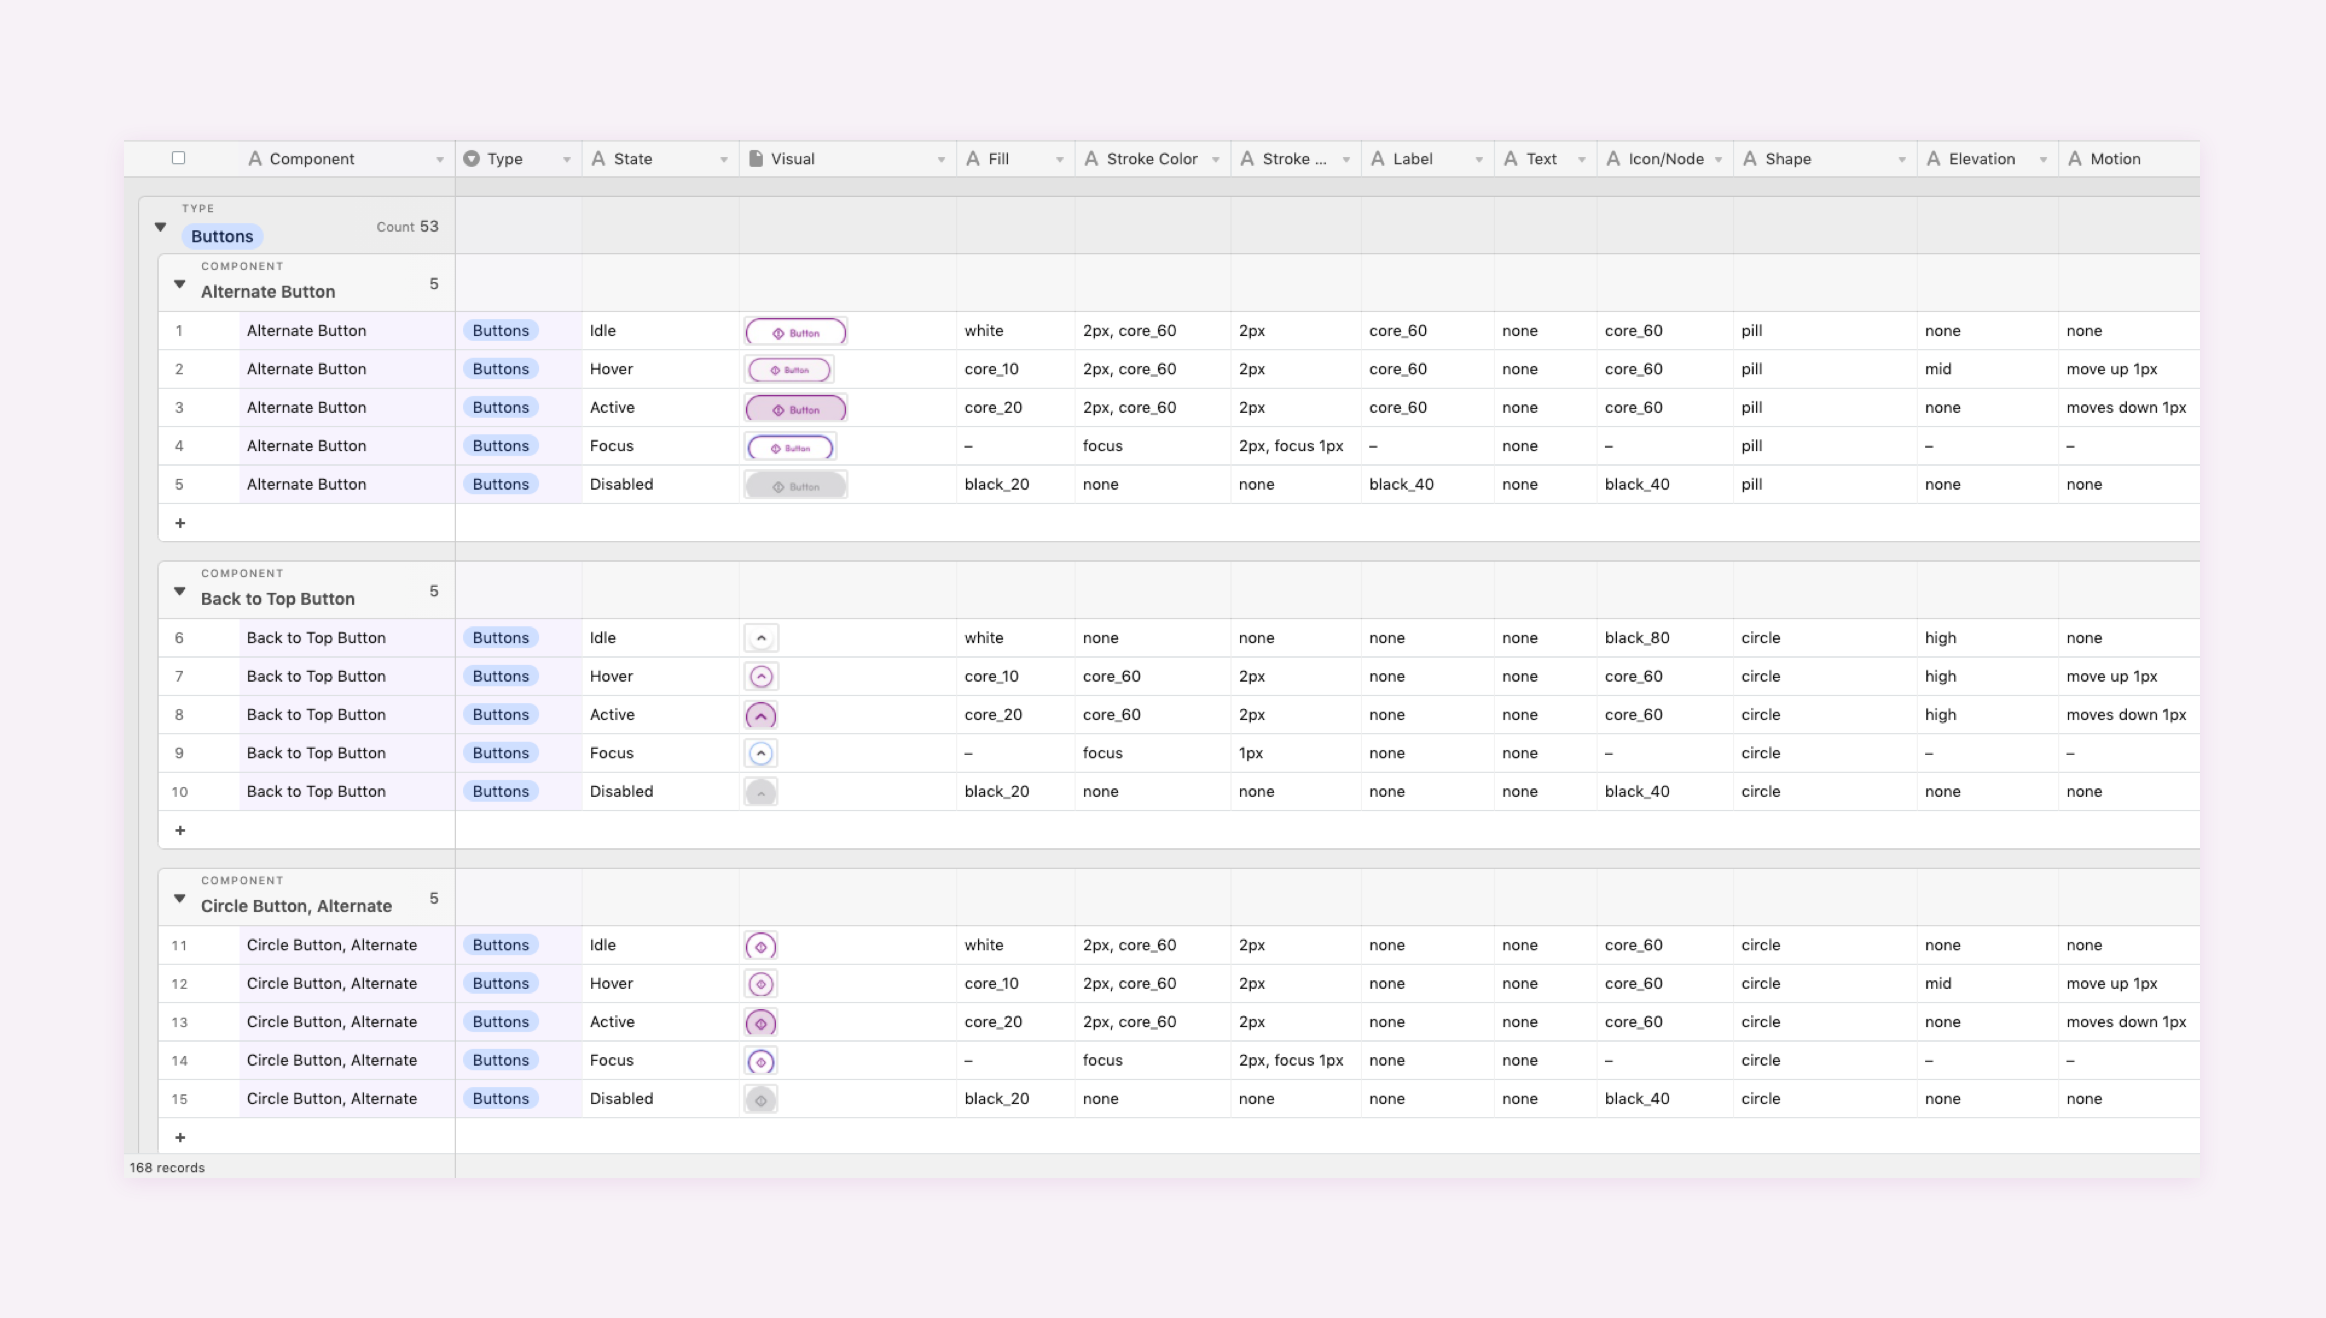Click the Idle Alternate Button visual thumbnail
This screenshot has height=1318, width=2326.
795,331
